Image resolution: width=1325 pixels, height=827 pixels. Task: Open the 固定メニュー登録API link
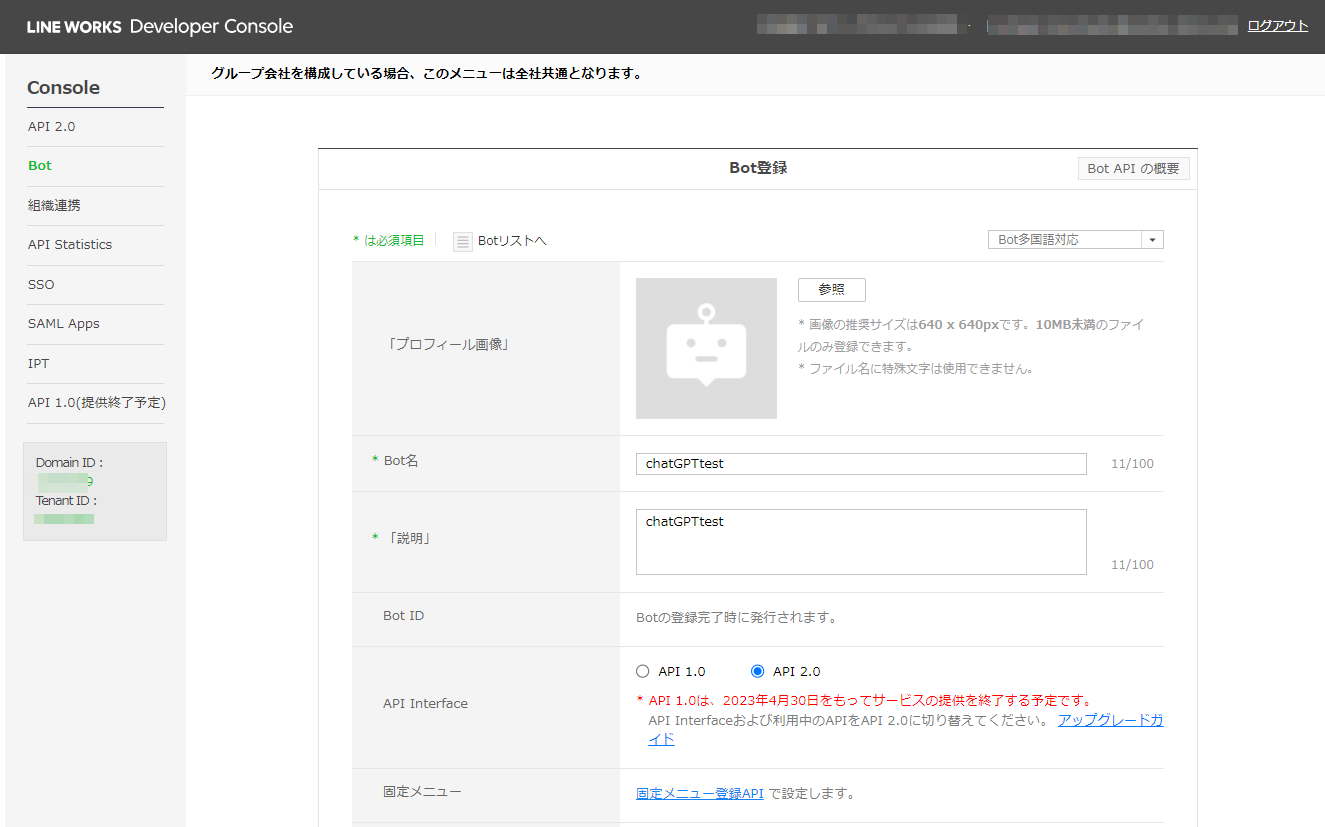pyautogui.click(x=699, y=791)
